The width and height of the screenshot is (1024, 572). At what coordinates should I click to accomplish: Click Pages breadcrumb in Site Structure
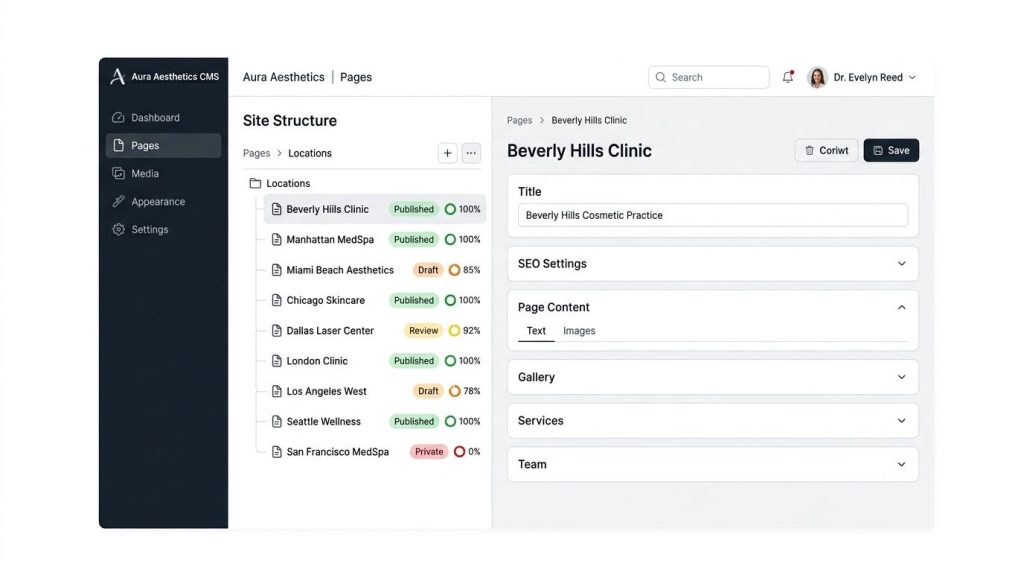pos(257,153)
